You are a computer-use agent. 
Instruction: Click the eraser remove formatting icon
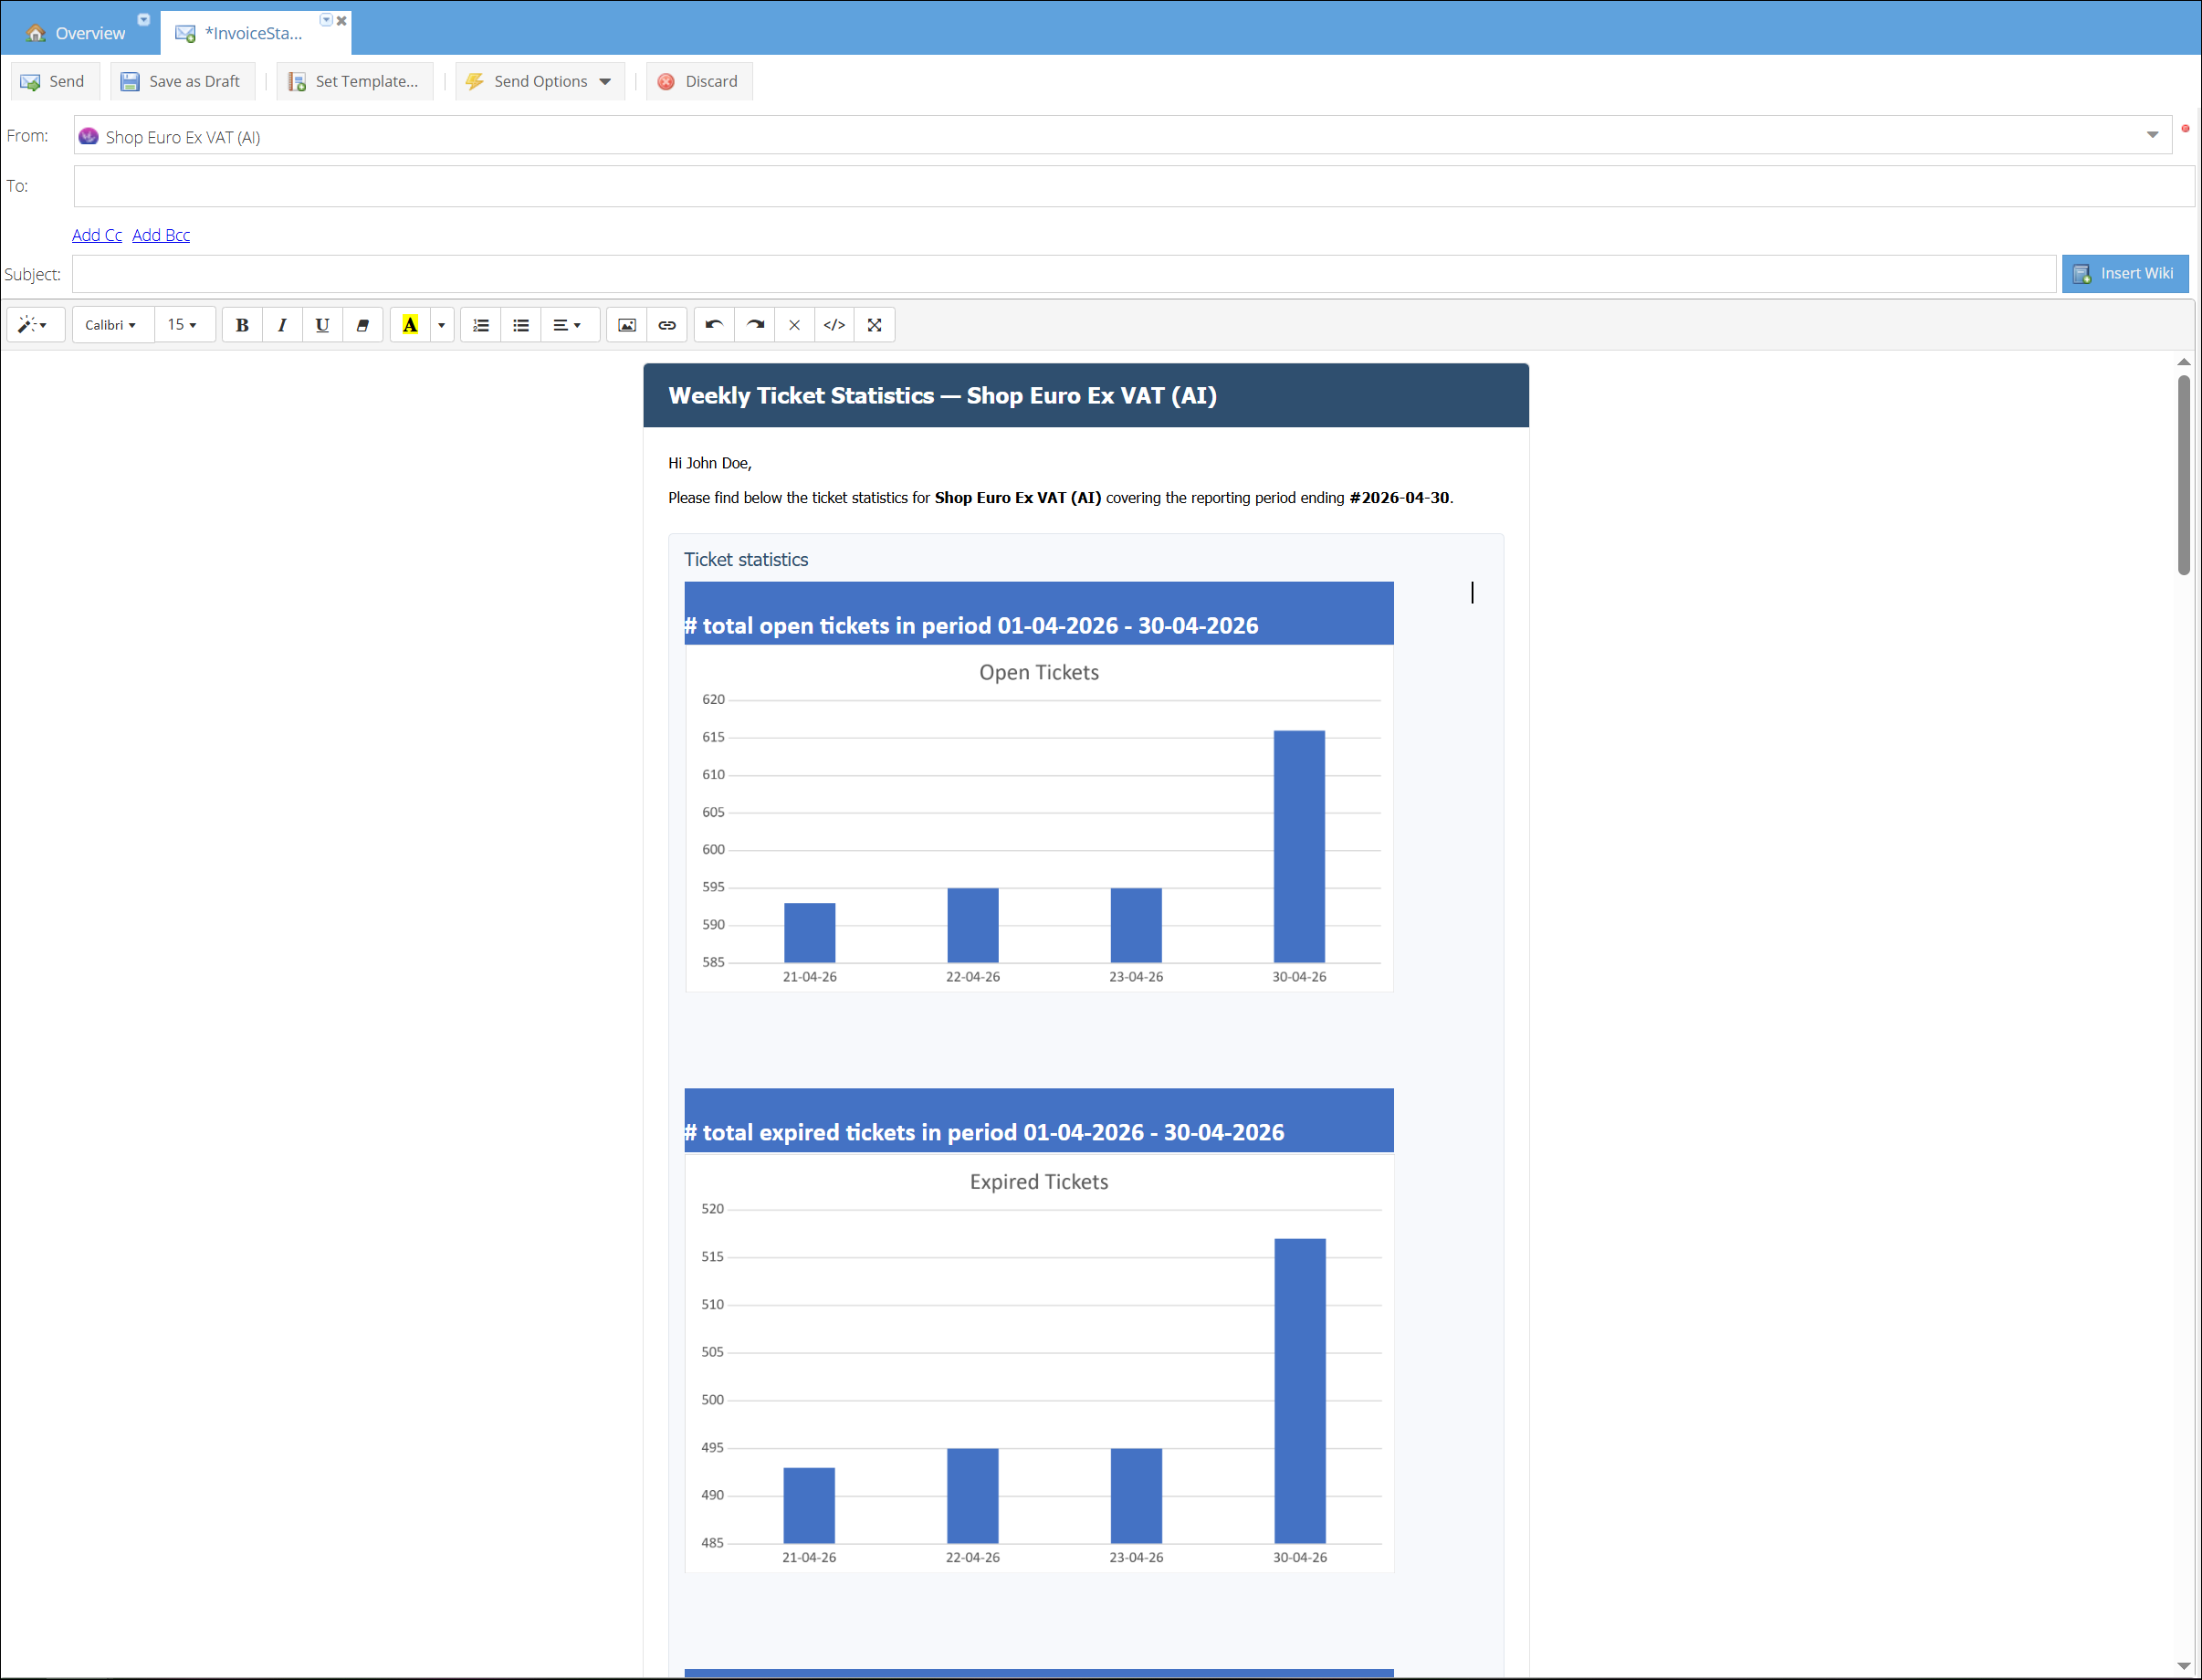pos(363,325)
